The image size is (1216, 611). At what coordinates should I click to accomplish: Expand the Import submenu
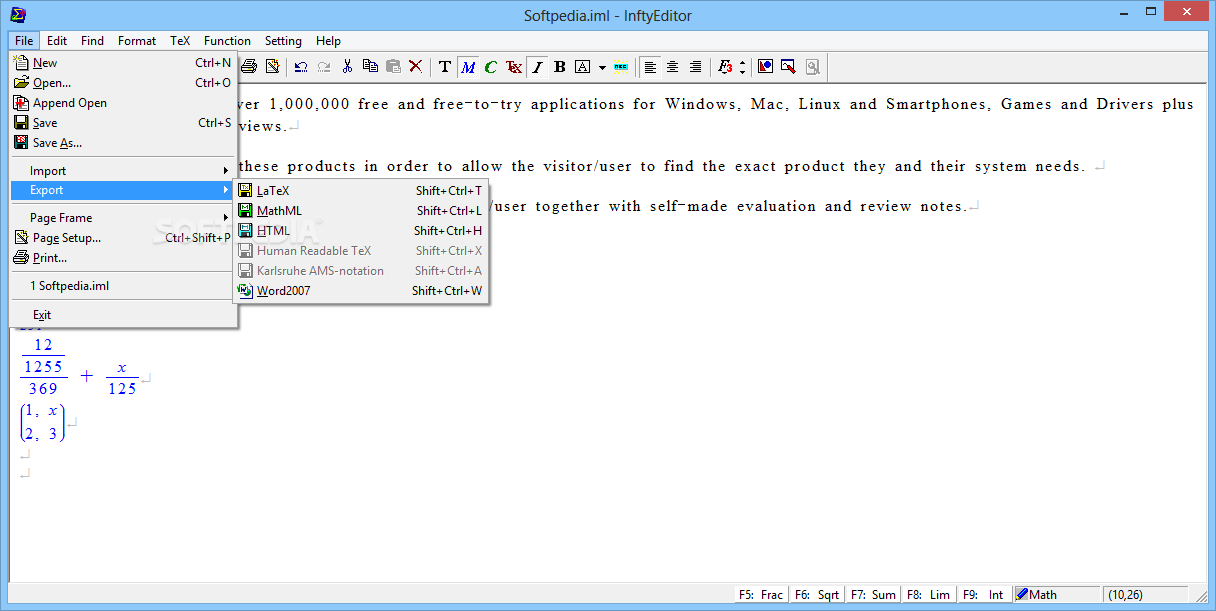tap(123, 171)
